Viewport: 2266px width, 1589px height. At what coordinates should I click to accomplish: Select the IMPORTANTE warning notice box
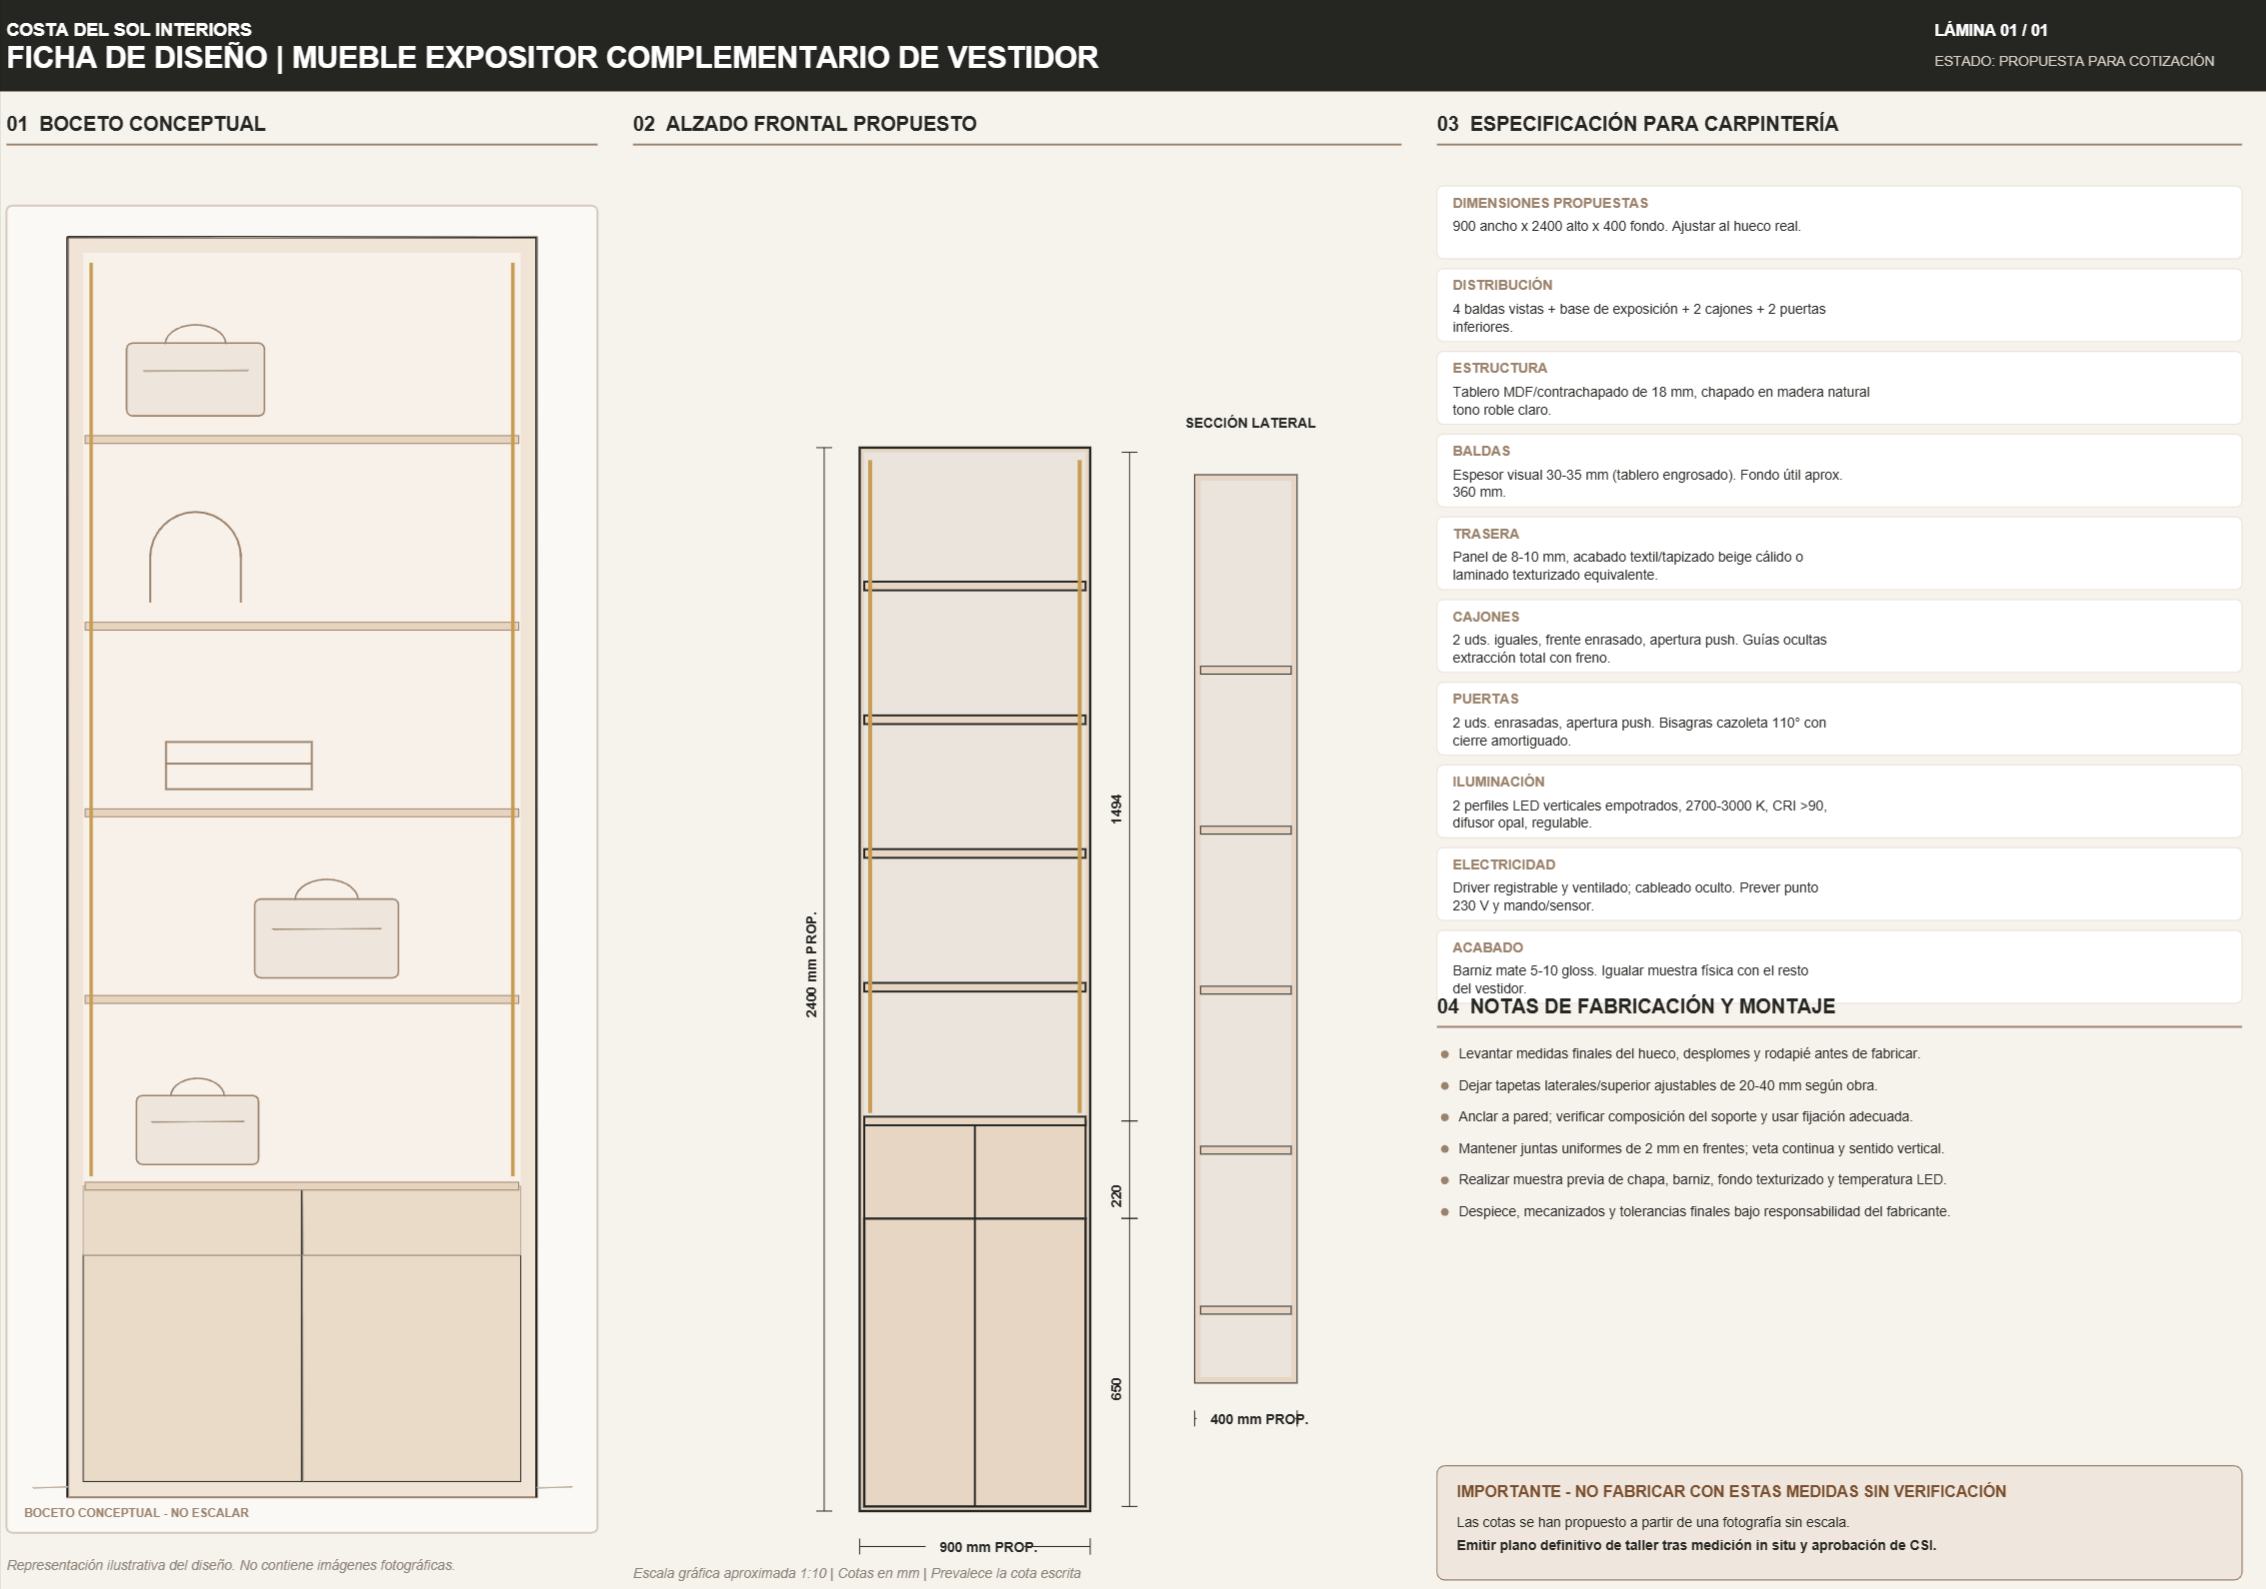(1838, 1523)
